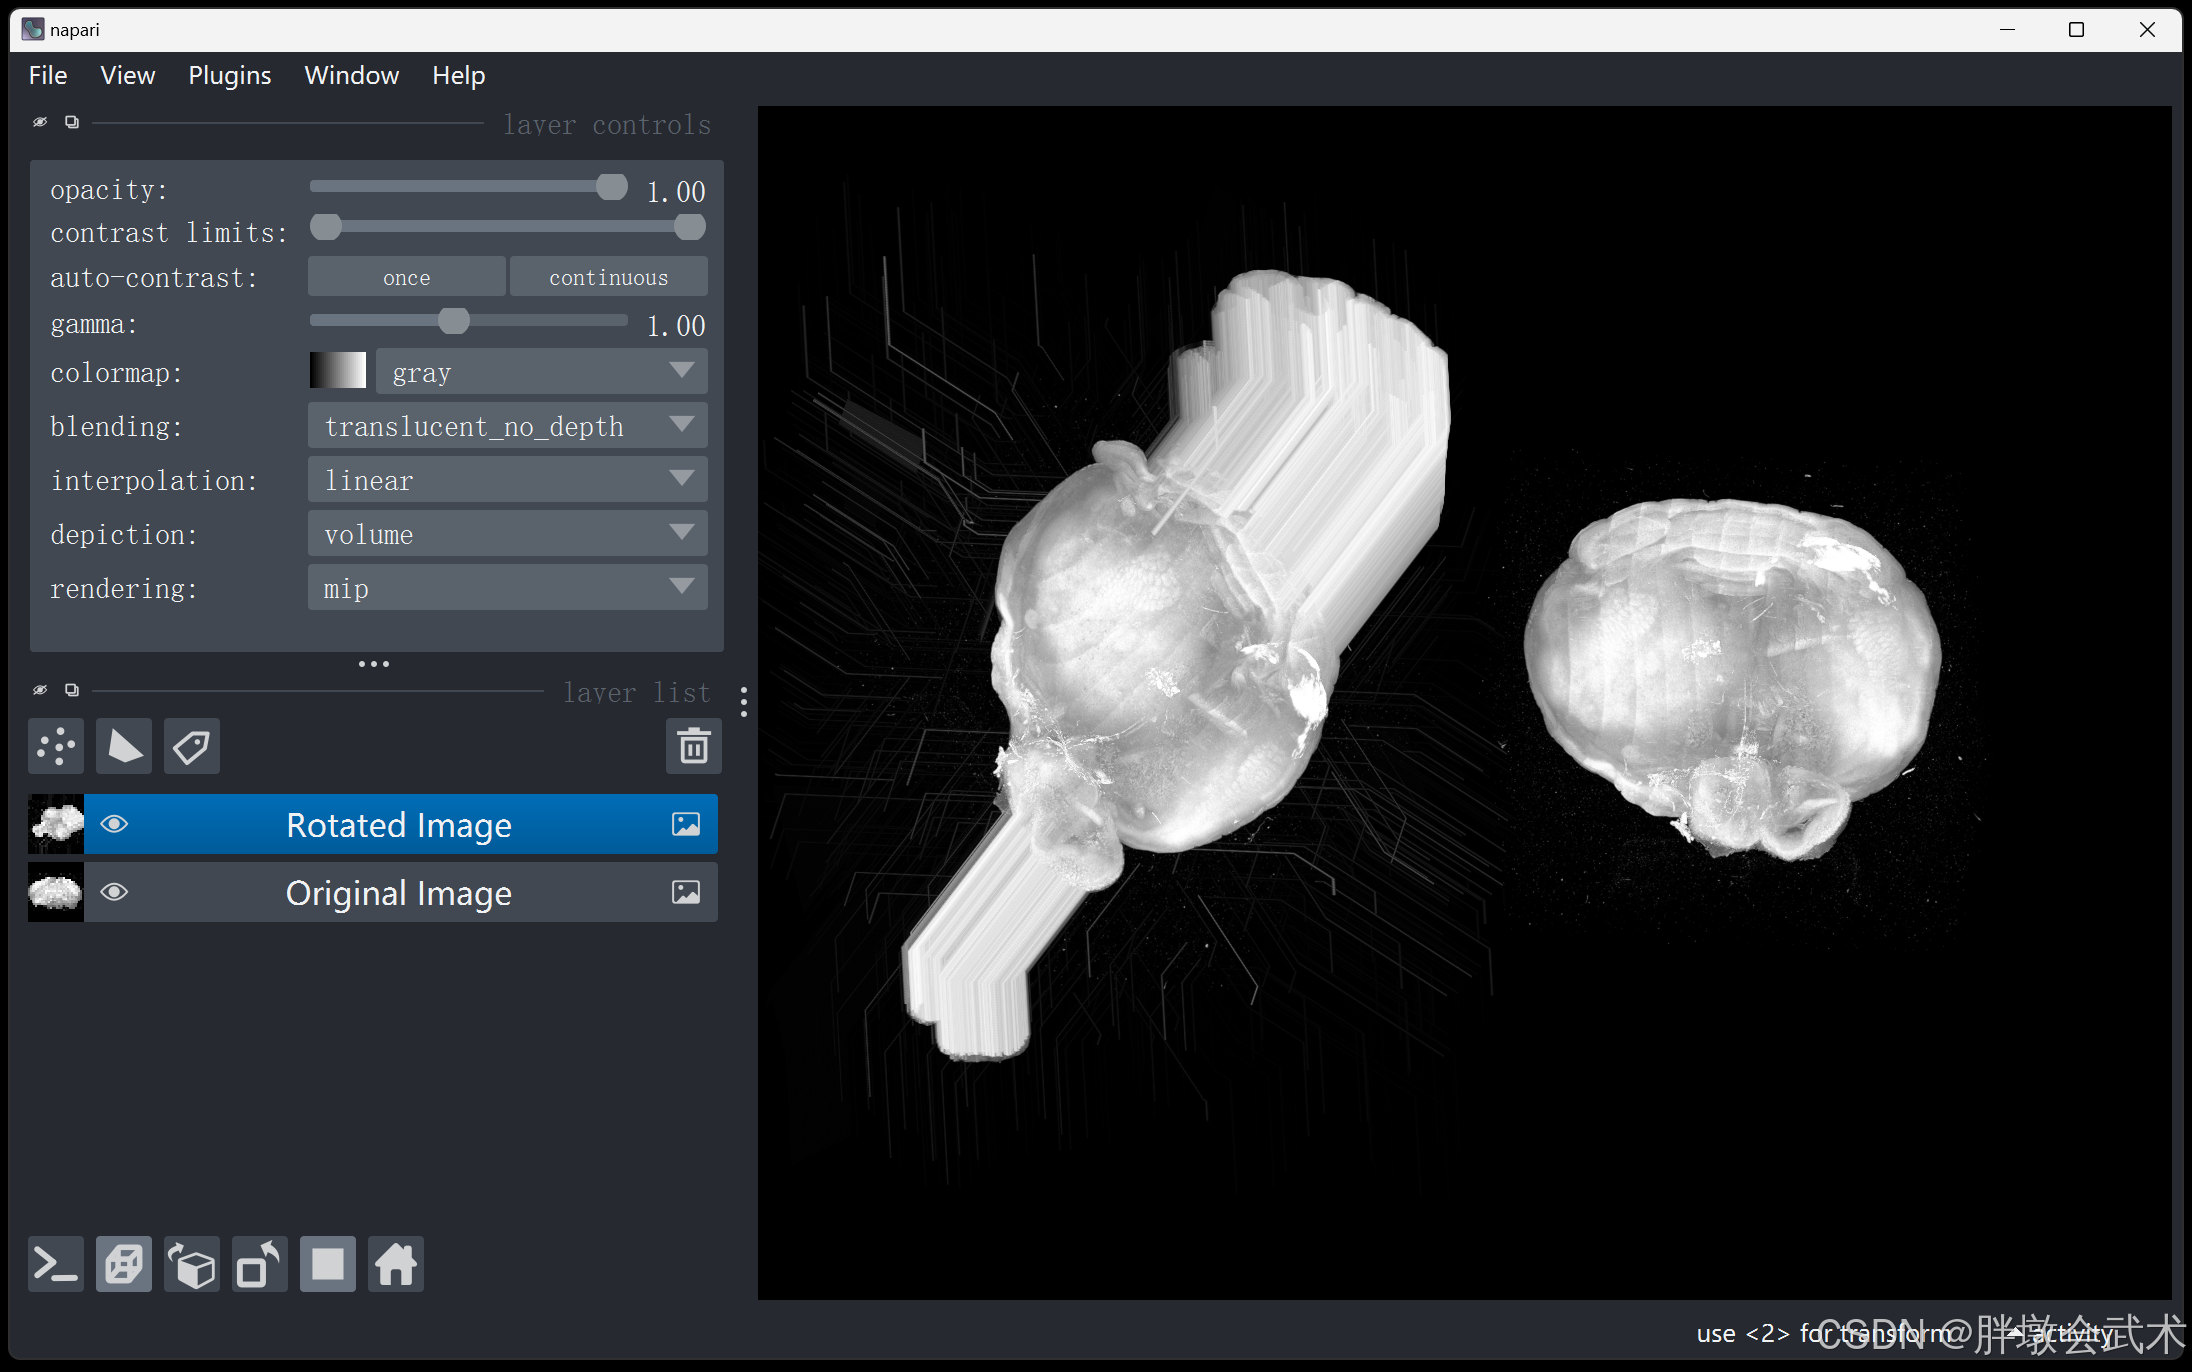Open the Plugins menu
The height and width of the screenshot is (1372, 2192).
click(229, 76)
